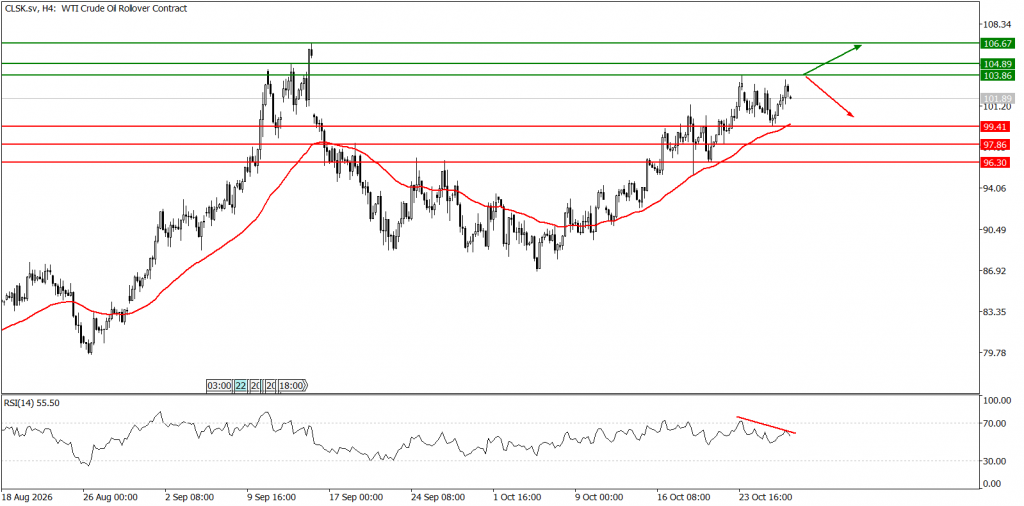Screen dimensions: 1024x506
Task: Click the 9 Oct 00:00 time label
Action: [599, 497]
